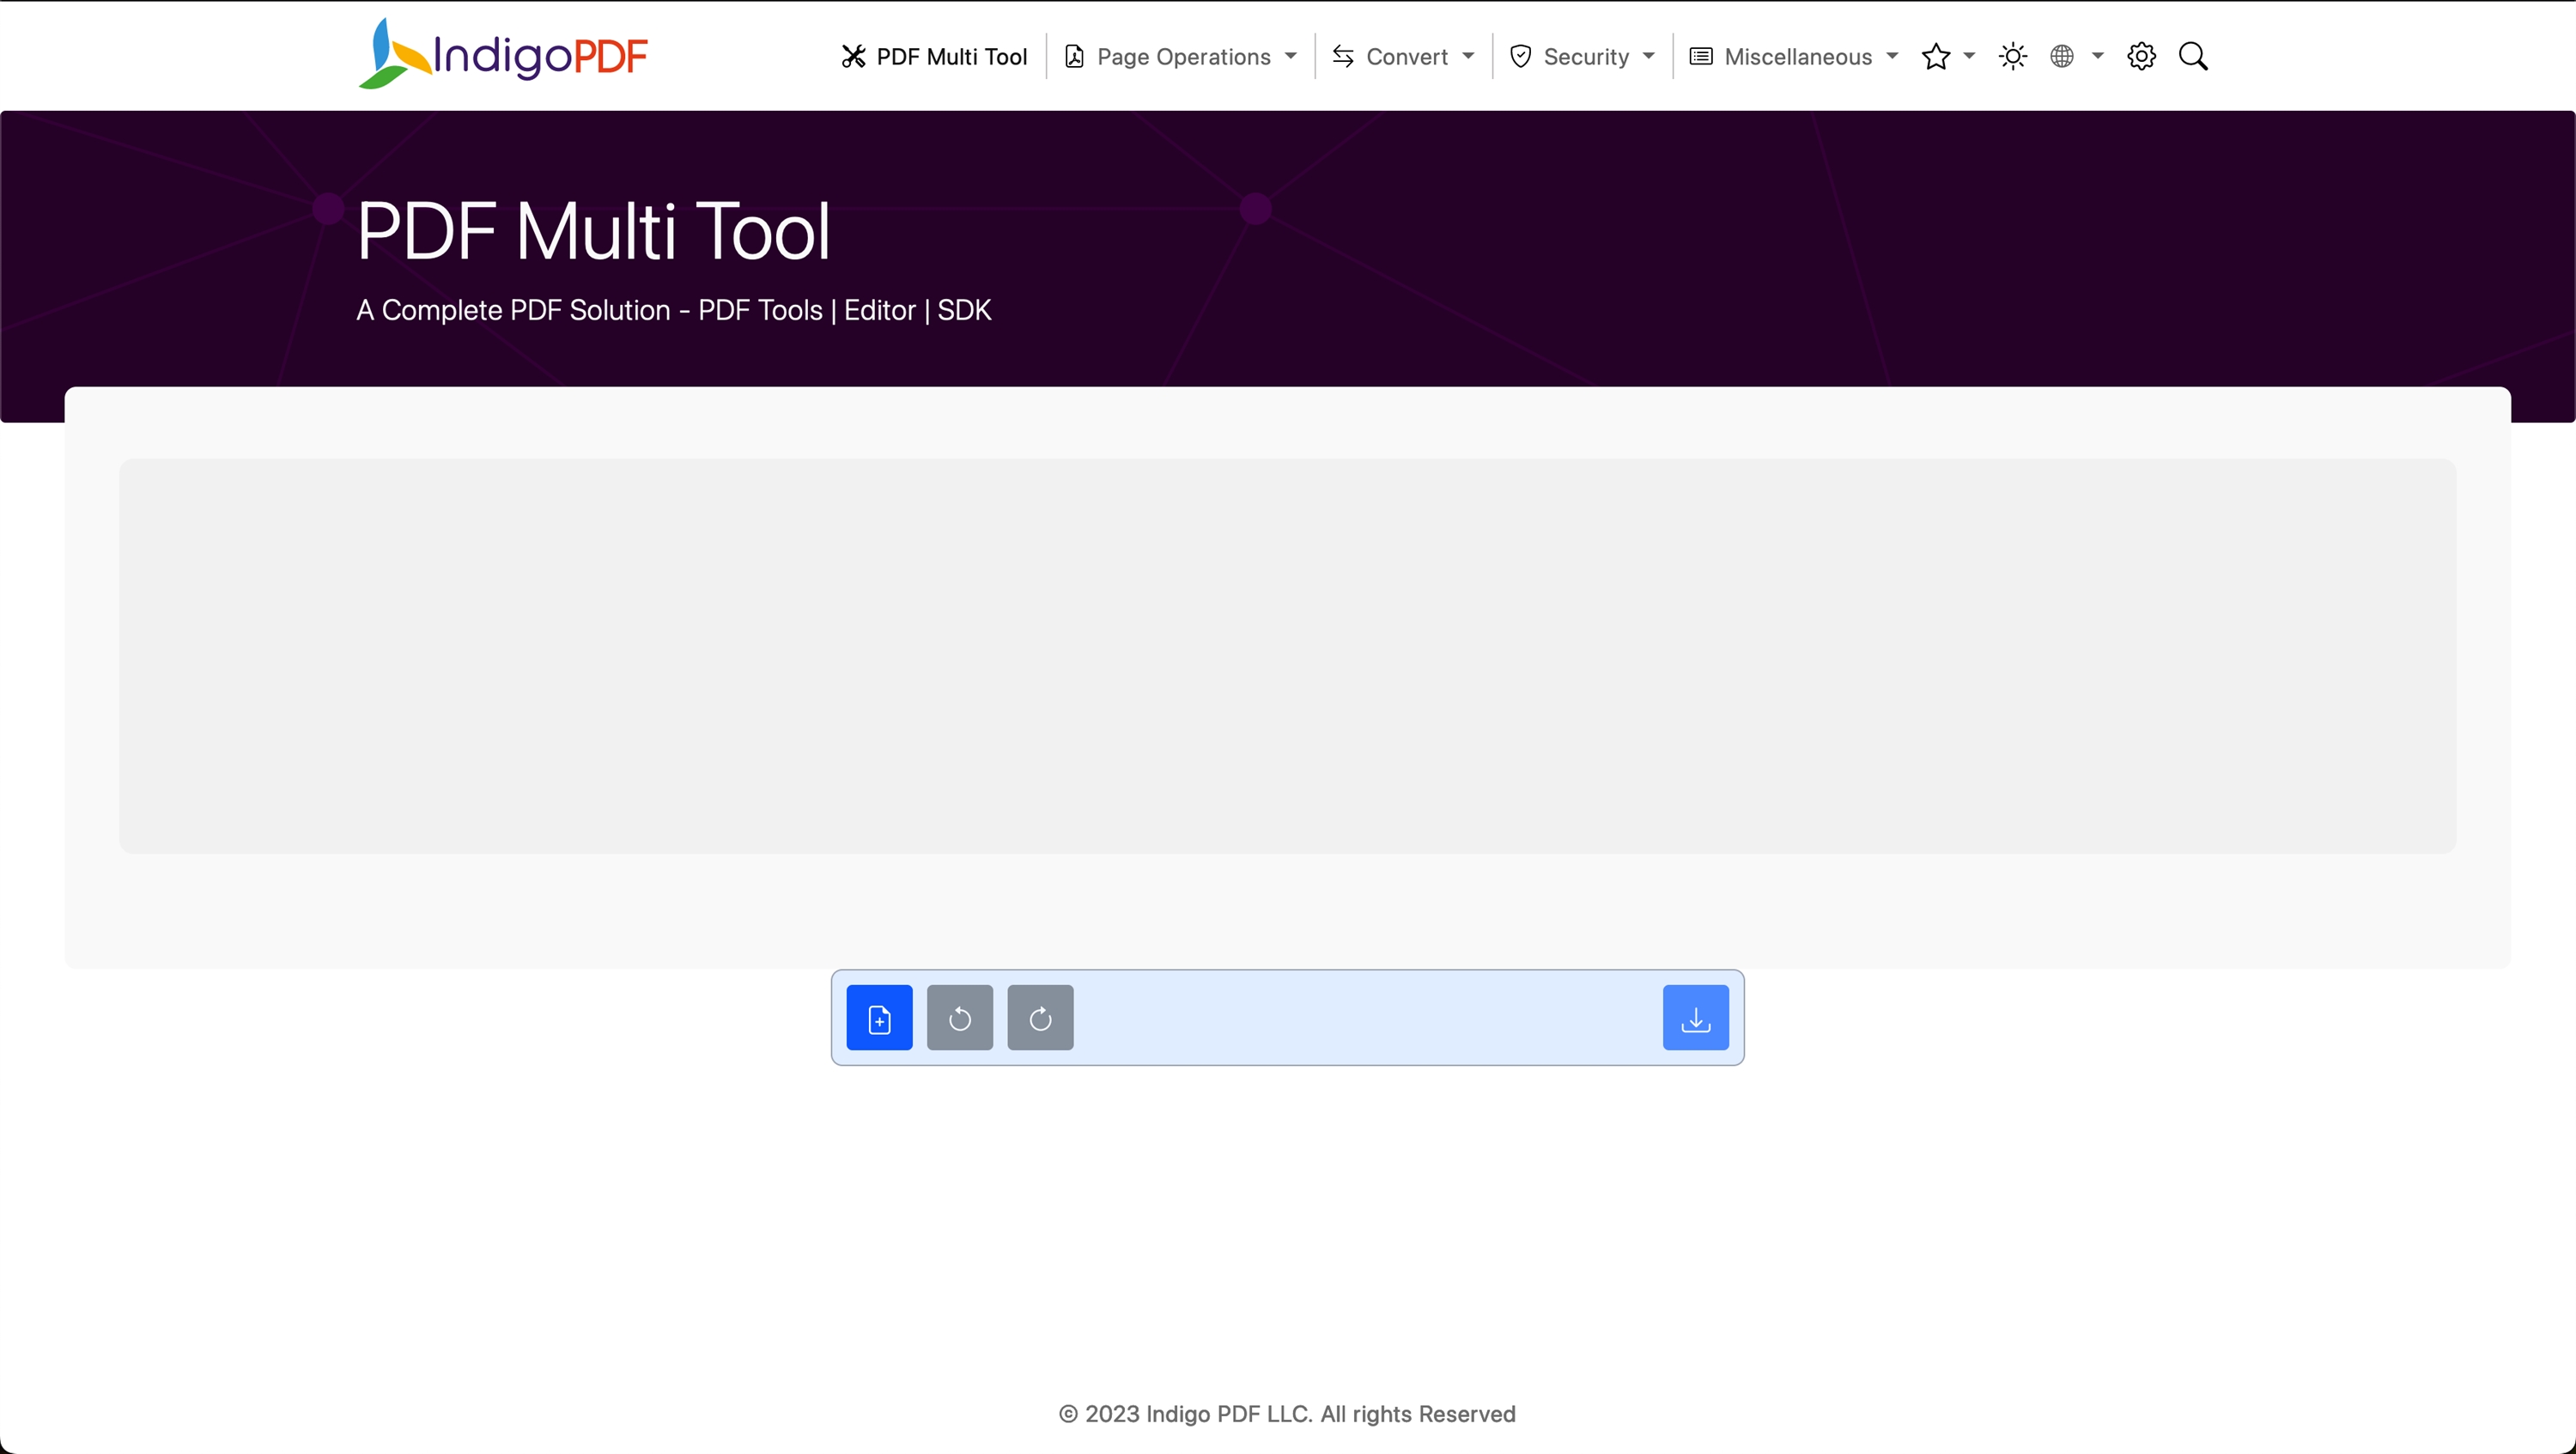Open the search magnifier icon
Screen dimensions: 2576x1454
click(x=2193, y=56)
